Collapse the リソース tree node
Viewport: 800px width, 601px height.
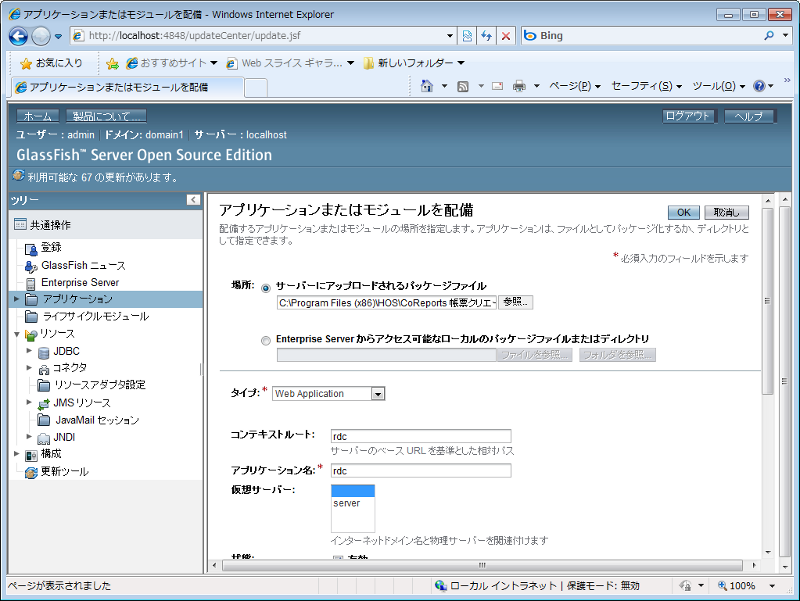16,335
